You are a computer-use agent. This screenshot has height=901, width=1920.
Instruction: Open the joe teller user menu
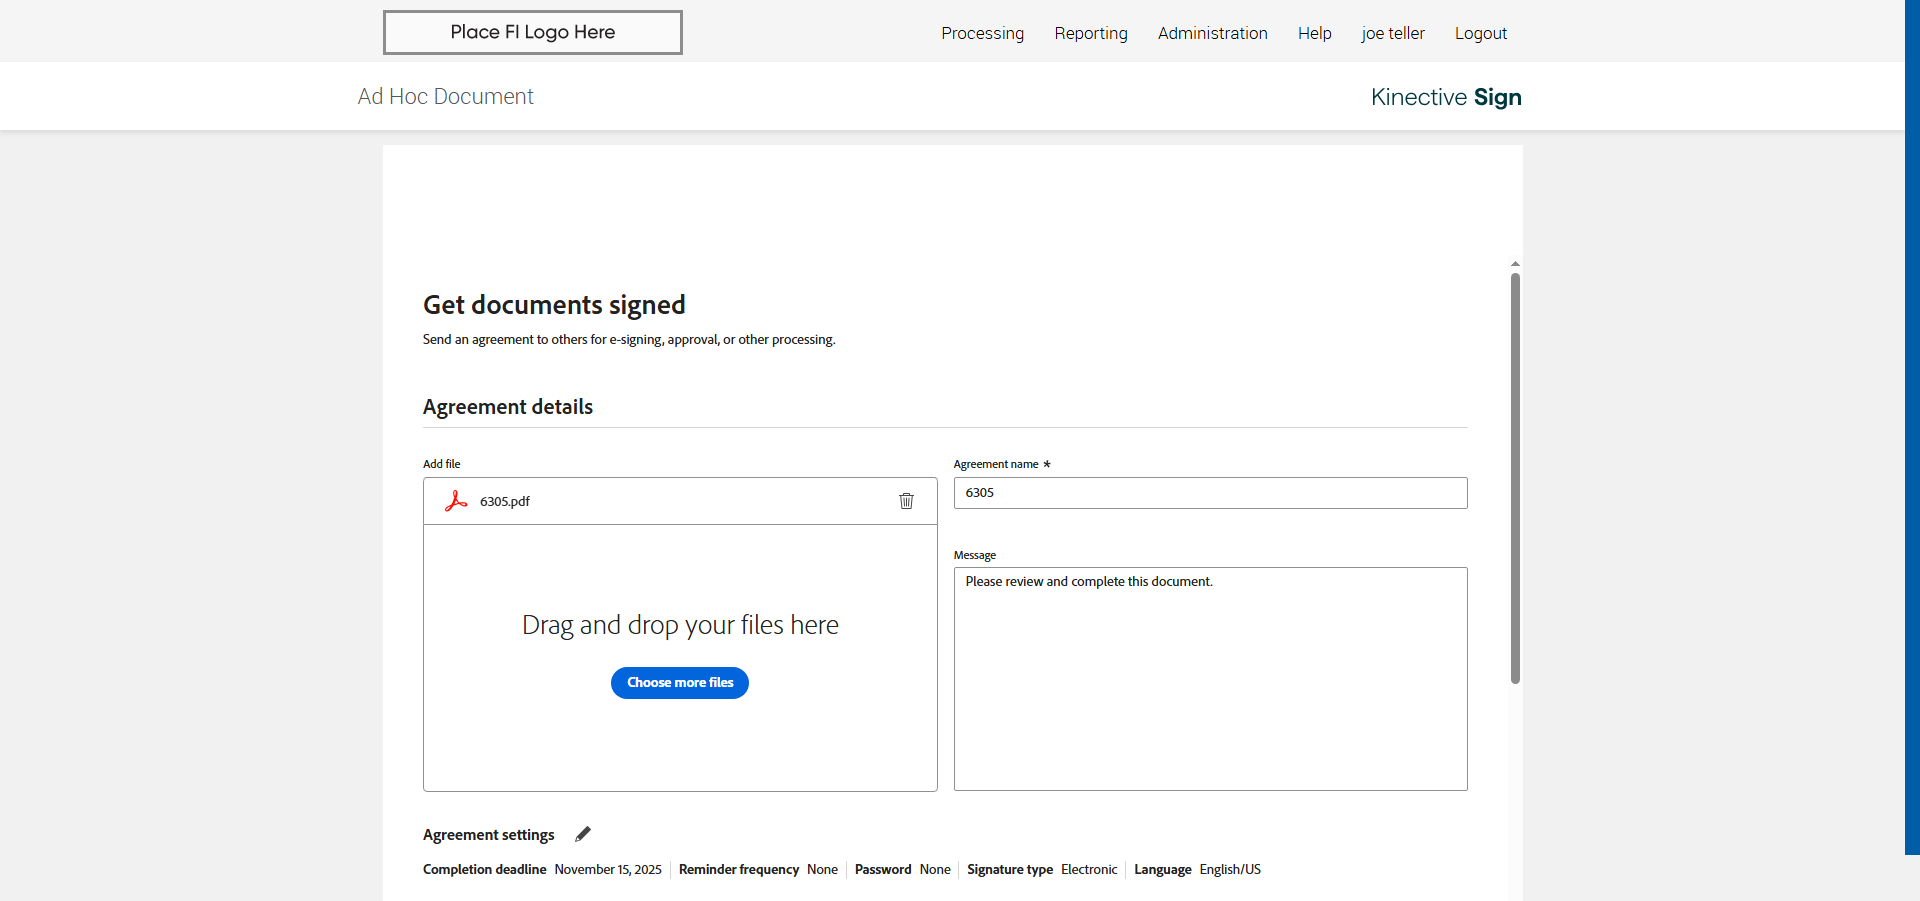point(1393,33)
